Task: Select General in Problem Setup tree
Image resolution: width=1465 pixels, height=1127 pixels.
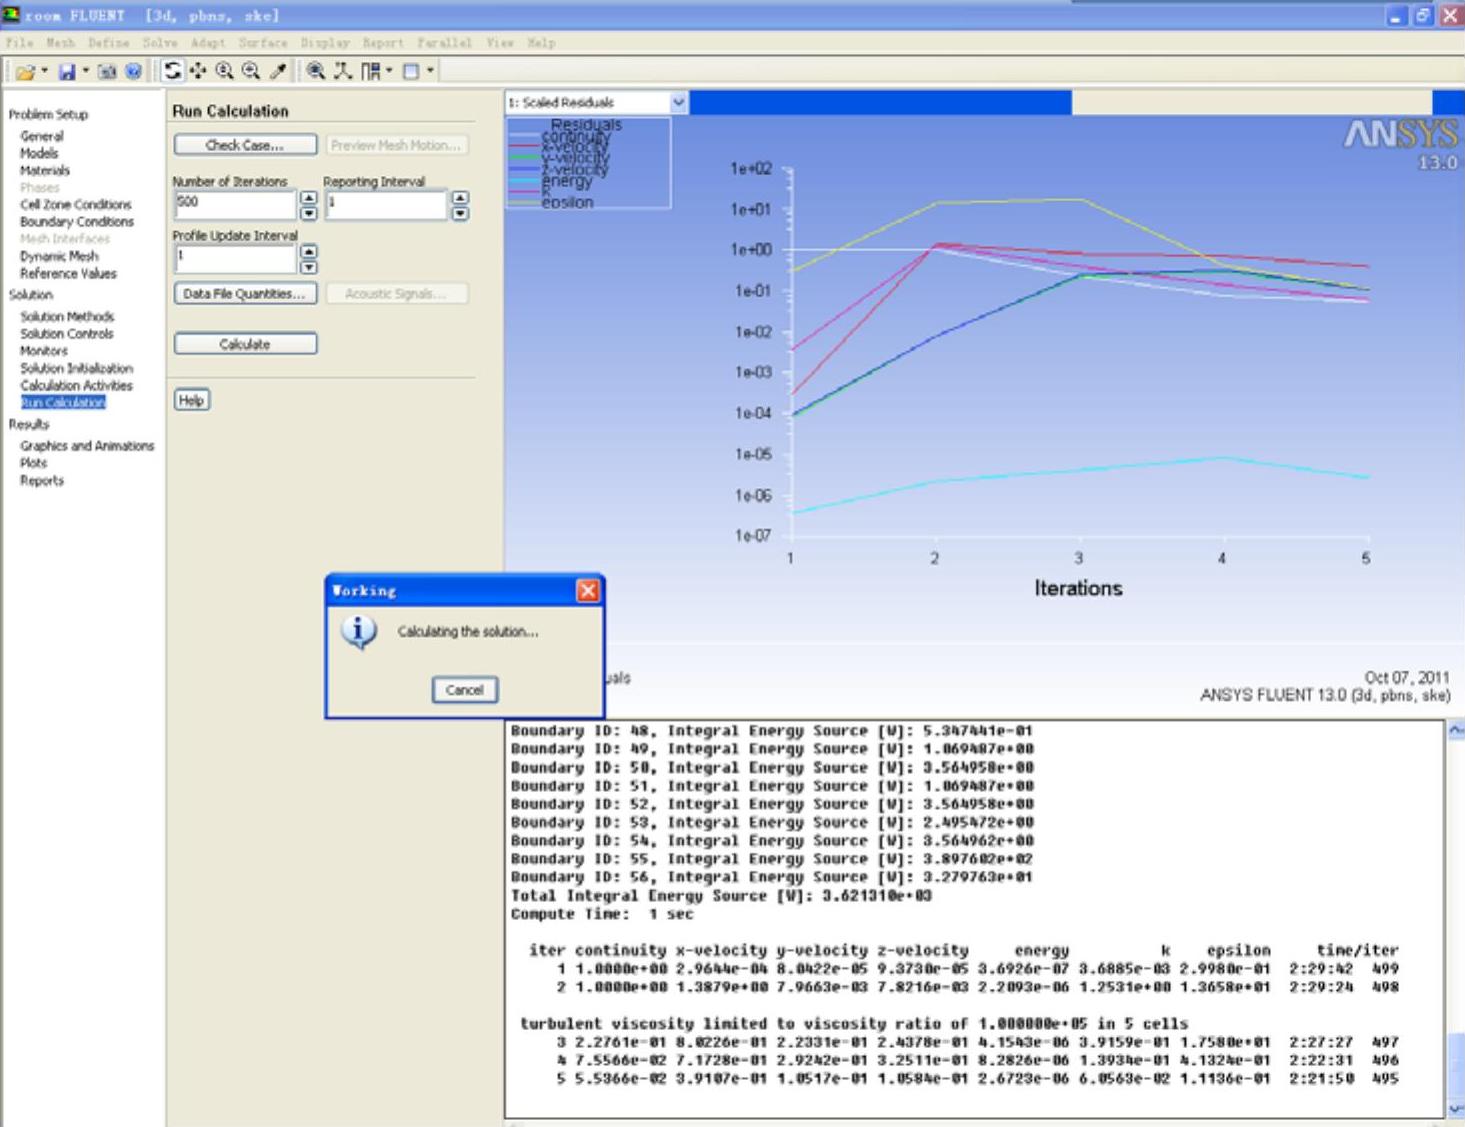Action: (x=42, y=136)
